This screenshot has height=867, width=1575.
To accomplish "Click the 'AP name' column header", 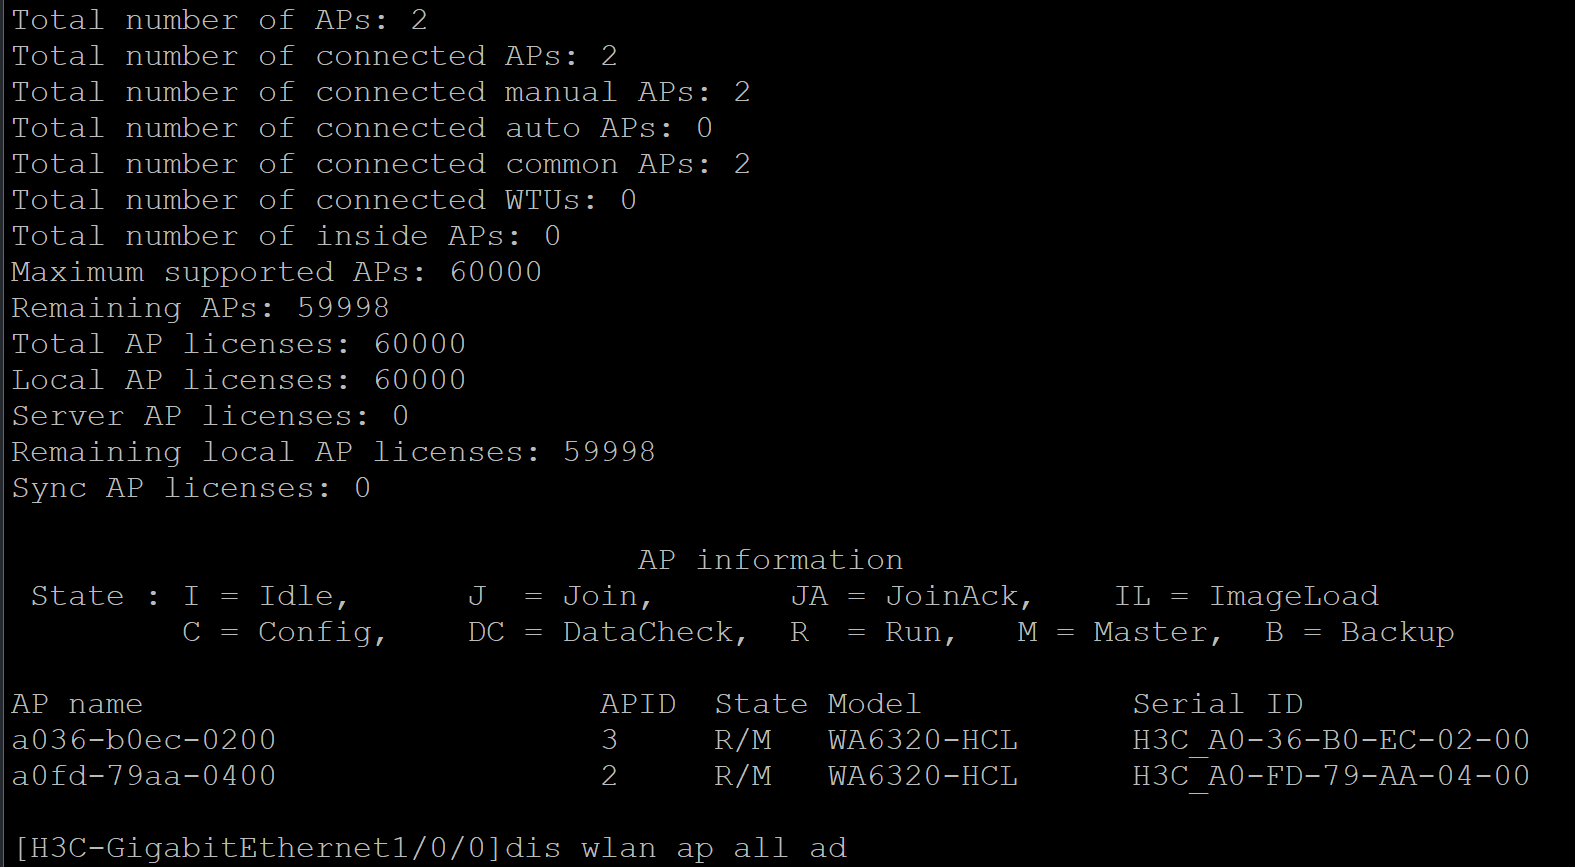I will [x=77, y=704].
